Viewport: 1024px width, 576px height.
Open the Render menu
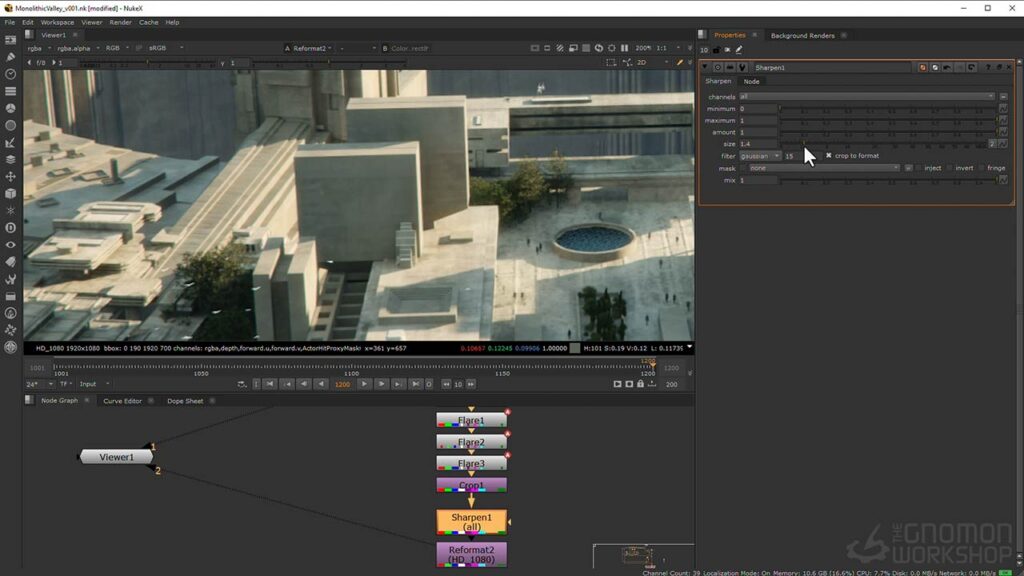tap(120, 22)
